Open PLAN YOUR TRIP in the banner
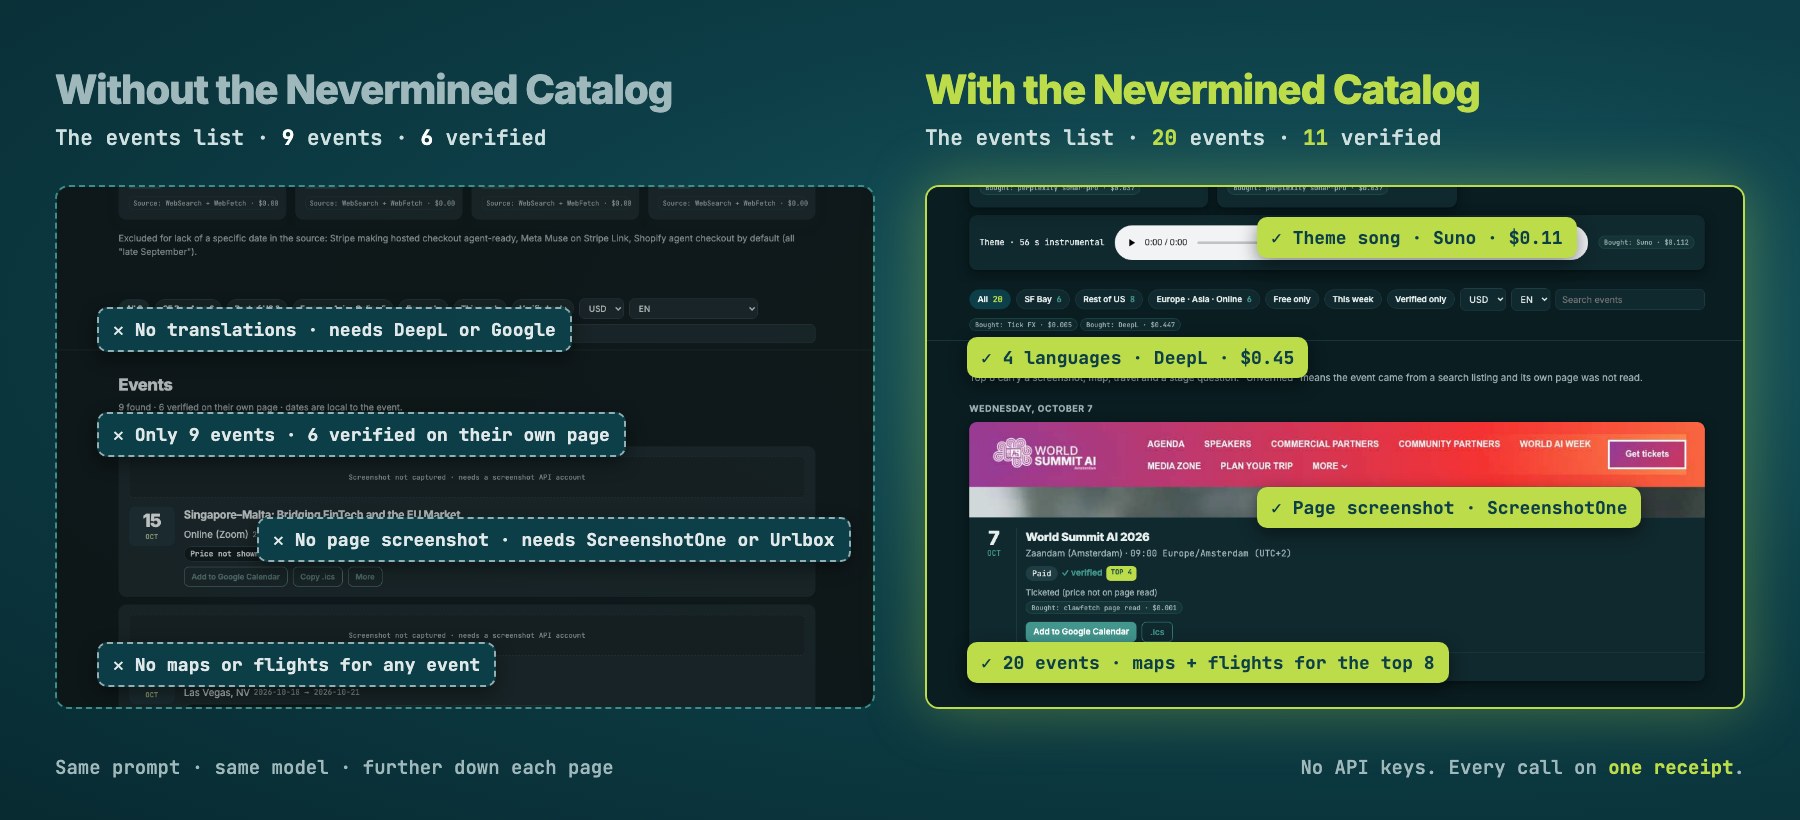 [1257, 466]
